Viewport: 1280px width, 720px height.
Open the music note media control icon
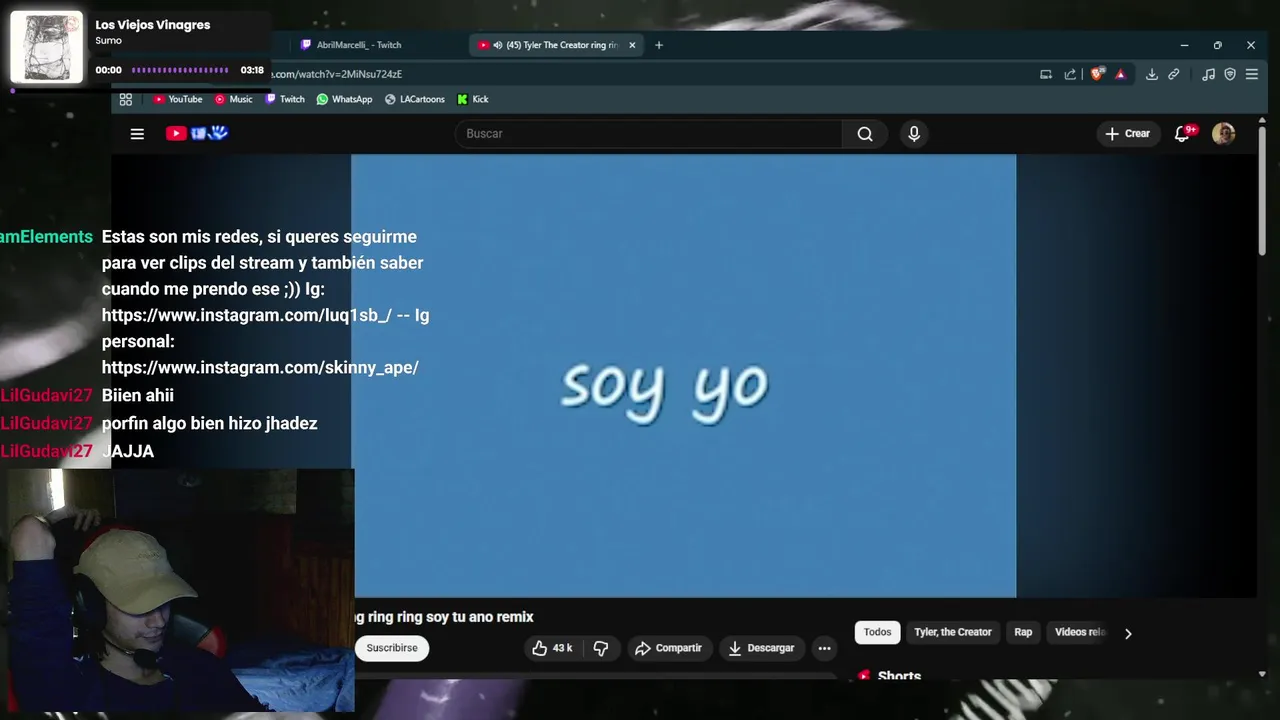pos(1208,74)
